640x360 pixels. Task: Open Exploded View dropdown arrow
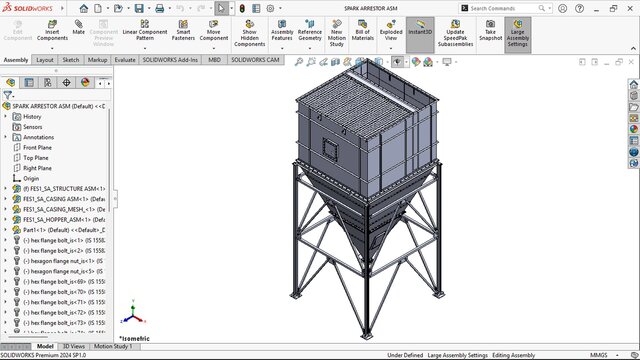tap(391, 48)
